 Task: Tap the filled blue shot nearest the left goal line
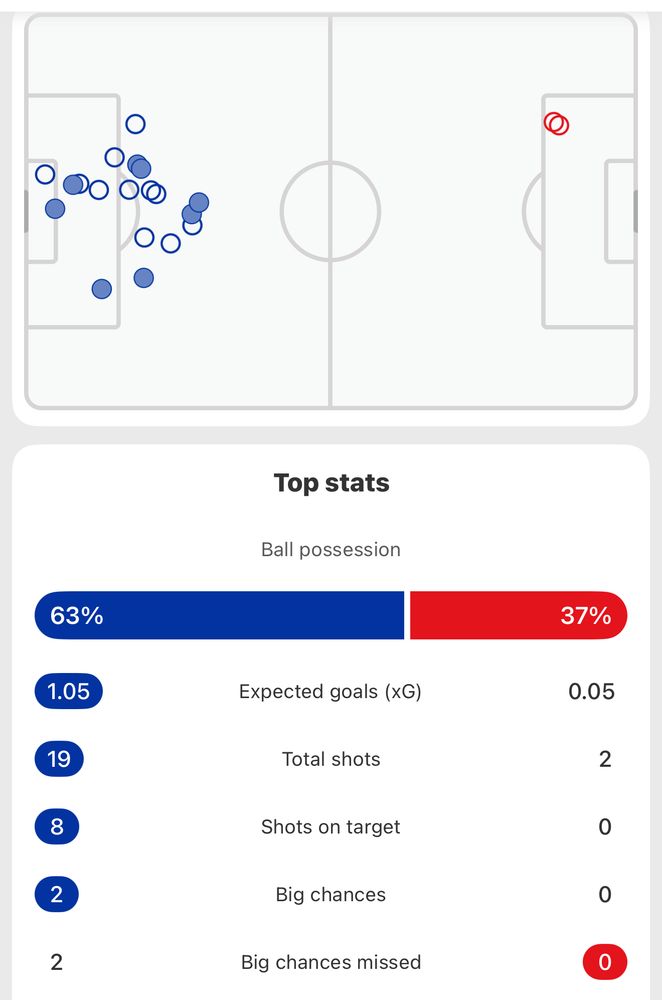coord(55,209)
